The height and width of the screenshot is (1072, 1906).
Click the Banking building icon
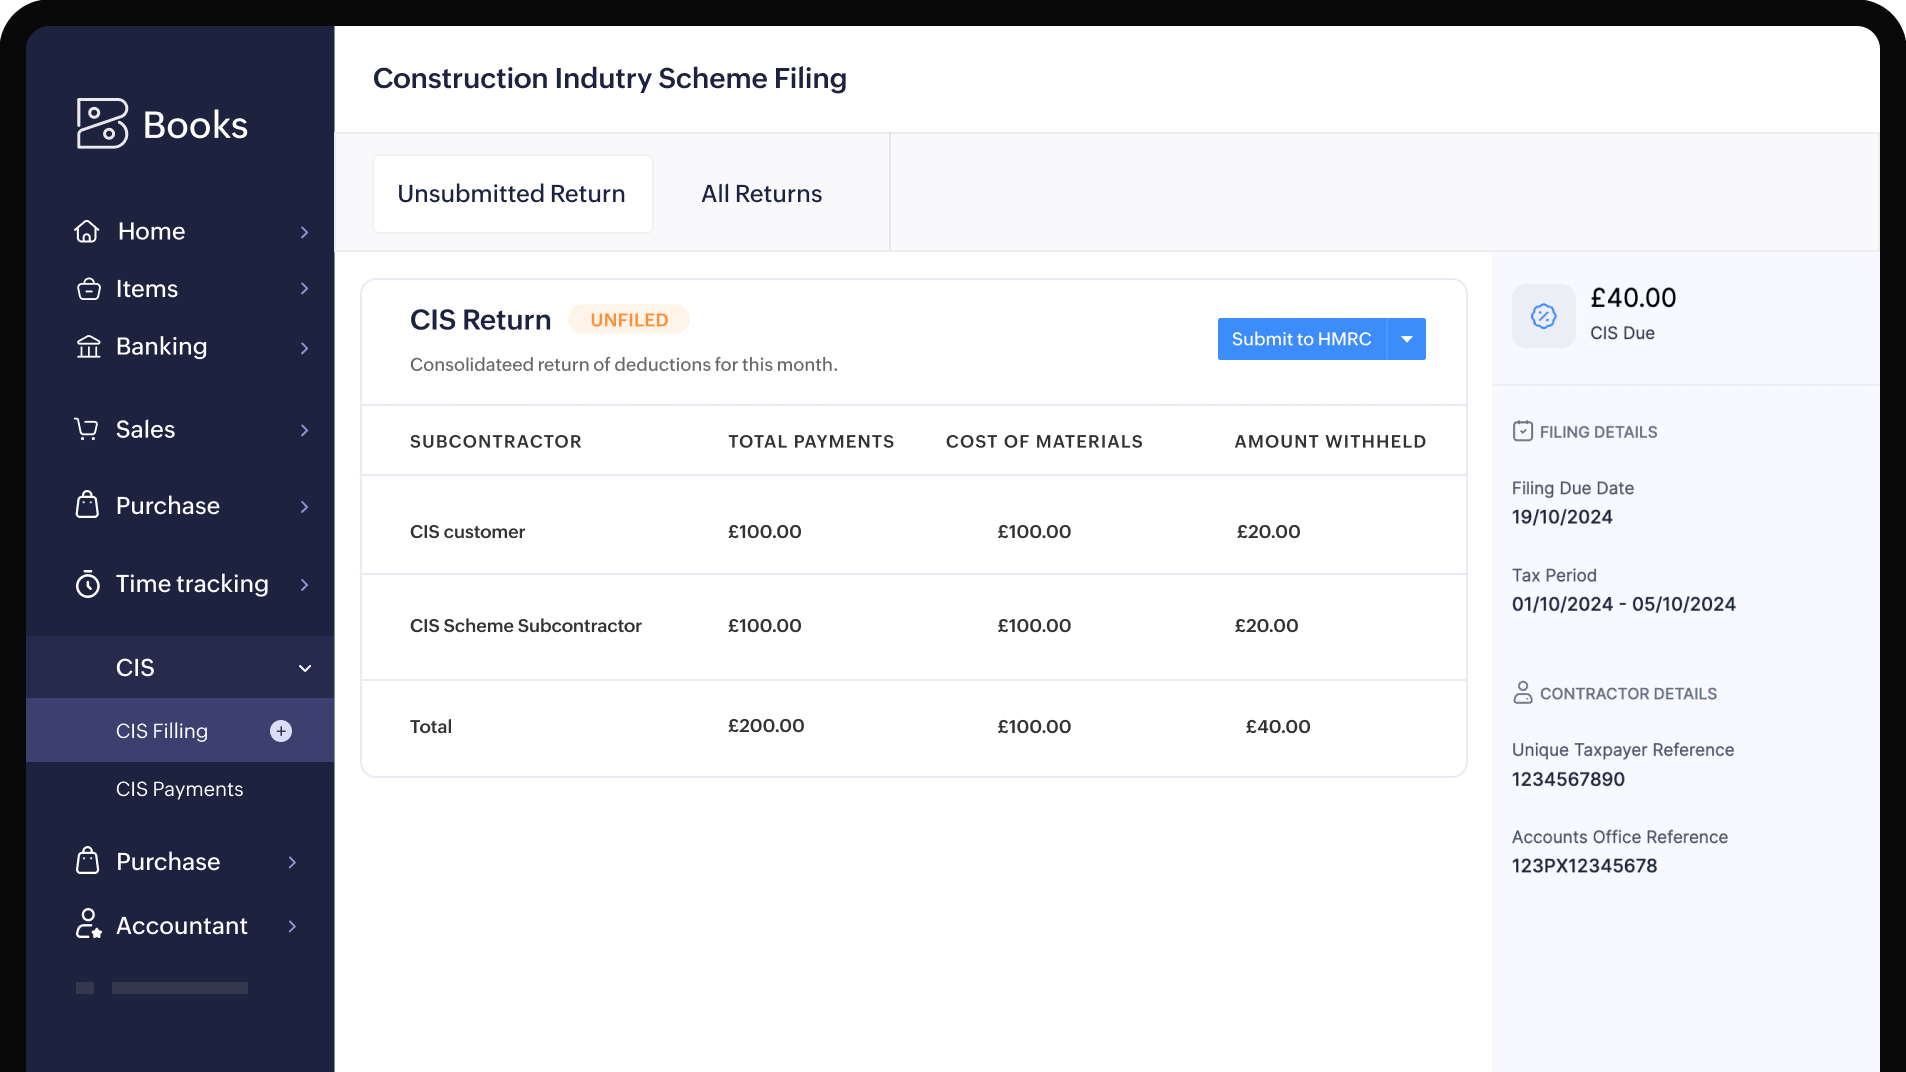[x=89, y=347]
